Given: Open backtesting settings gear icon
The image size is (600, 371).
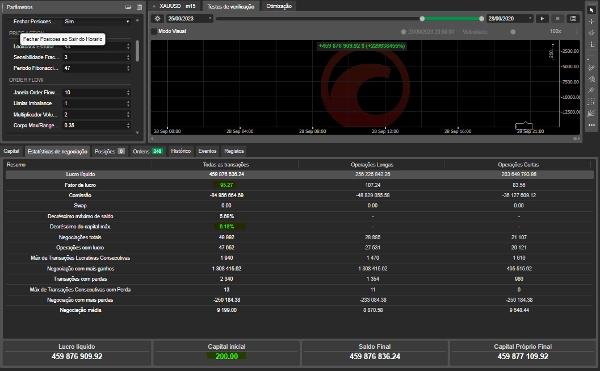Looking at the screenshot, I should click(157, 18).
